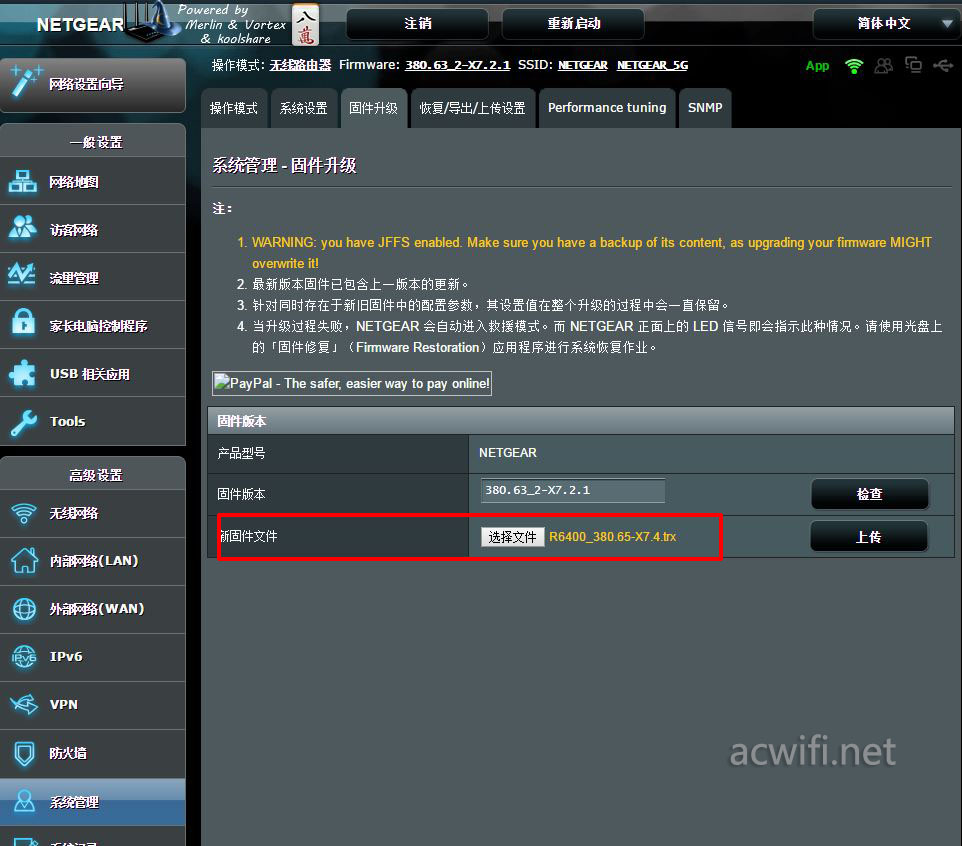The image size is (962, 846).
Task: Open 防火墙 menu label
Action: [x=67, y=753]
